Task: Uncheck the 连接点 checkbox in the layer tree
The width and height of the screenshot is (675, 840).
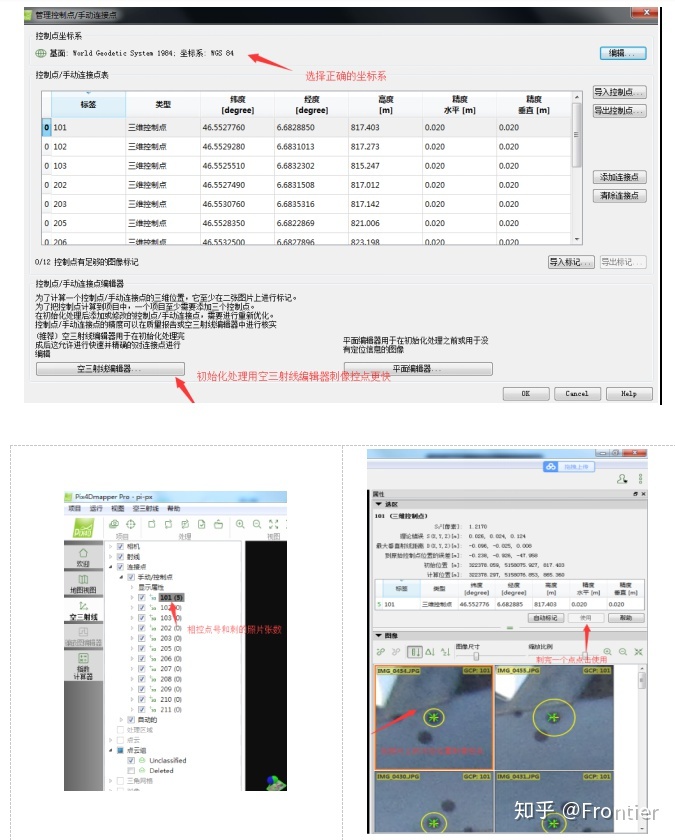Action: (121, 567)
